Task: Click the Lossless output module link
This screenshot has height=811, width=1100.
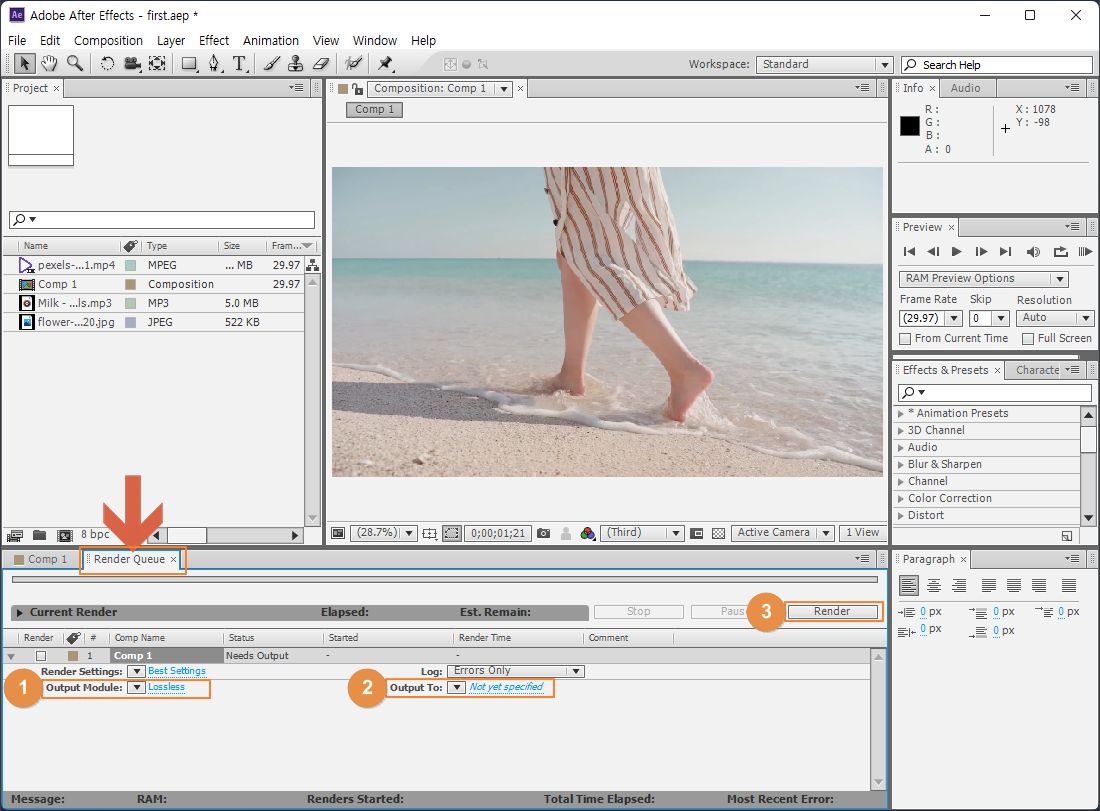Action: click(166, 687)
